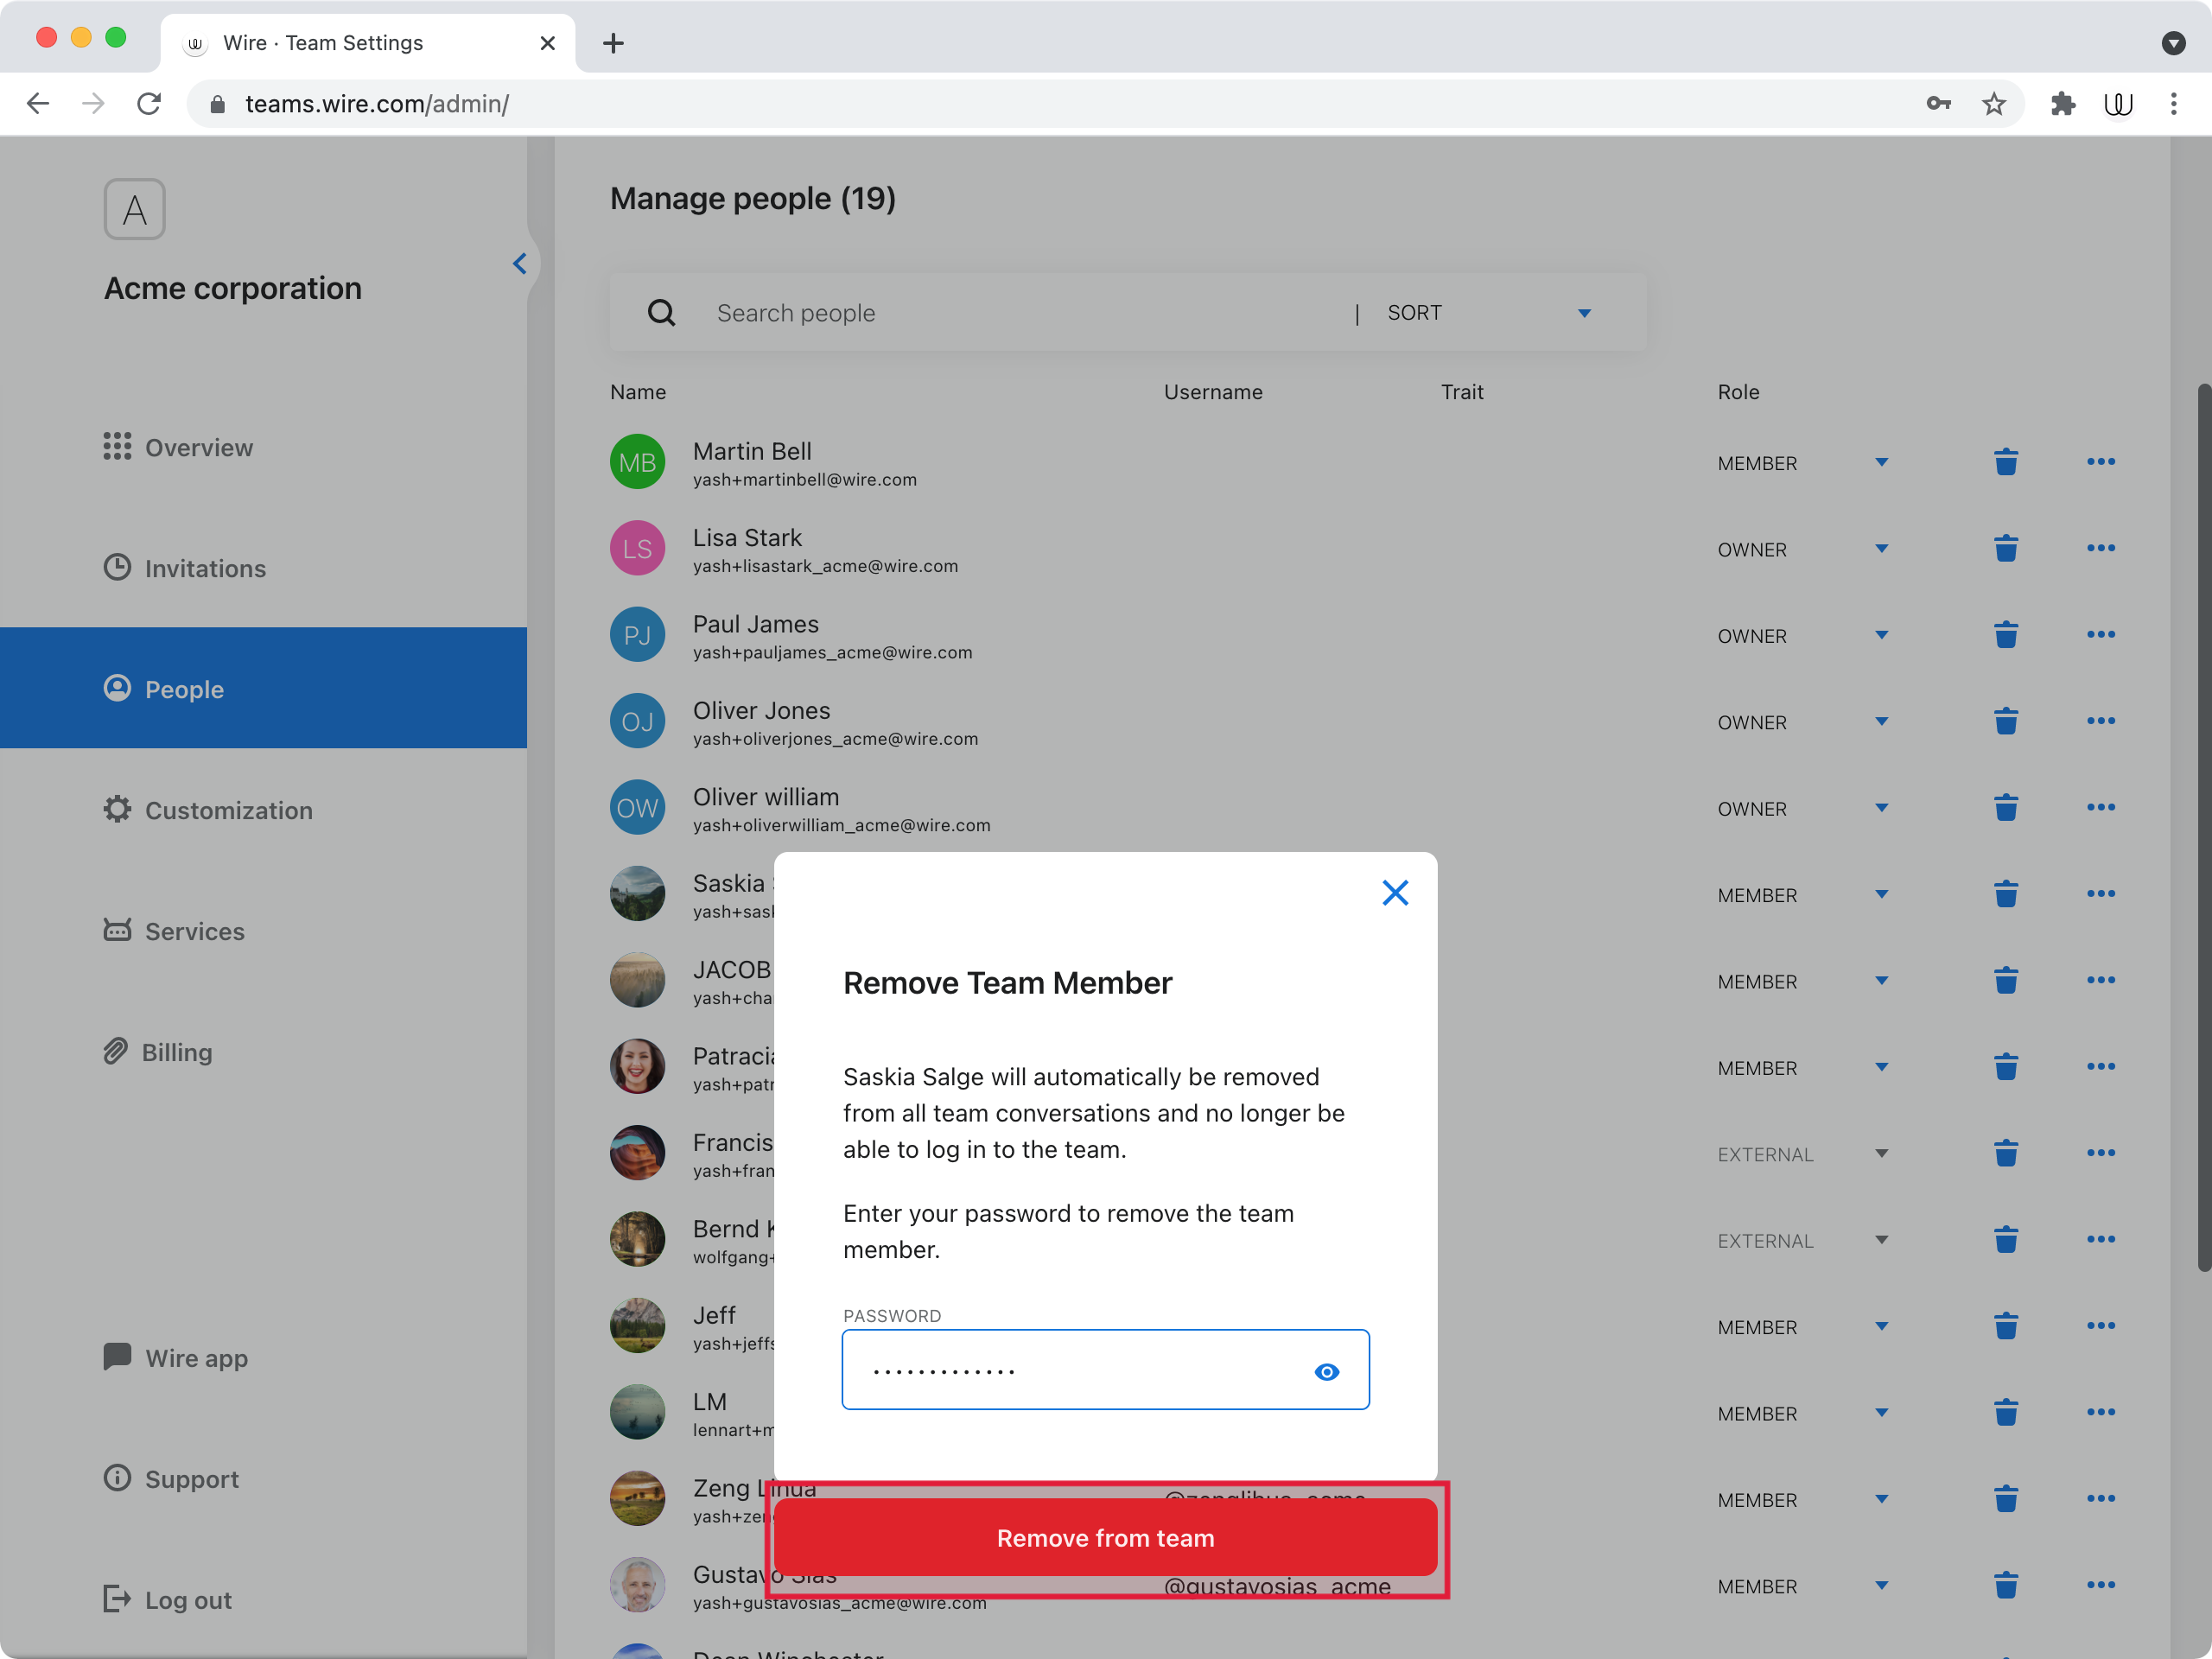The width and height of the screenshot is (2212, 1659).
Task: Click the PASSWORD input field
Action: [1105, 1369]
